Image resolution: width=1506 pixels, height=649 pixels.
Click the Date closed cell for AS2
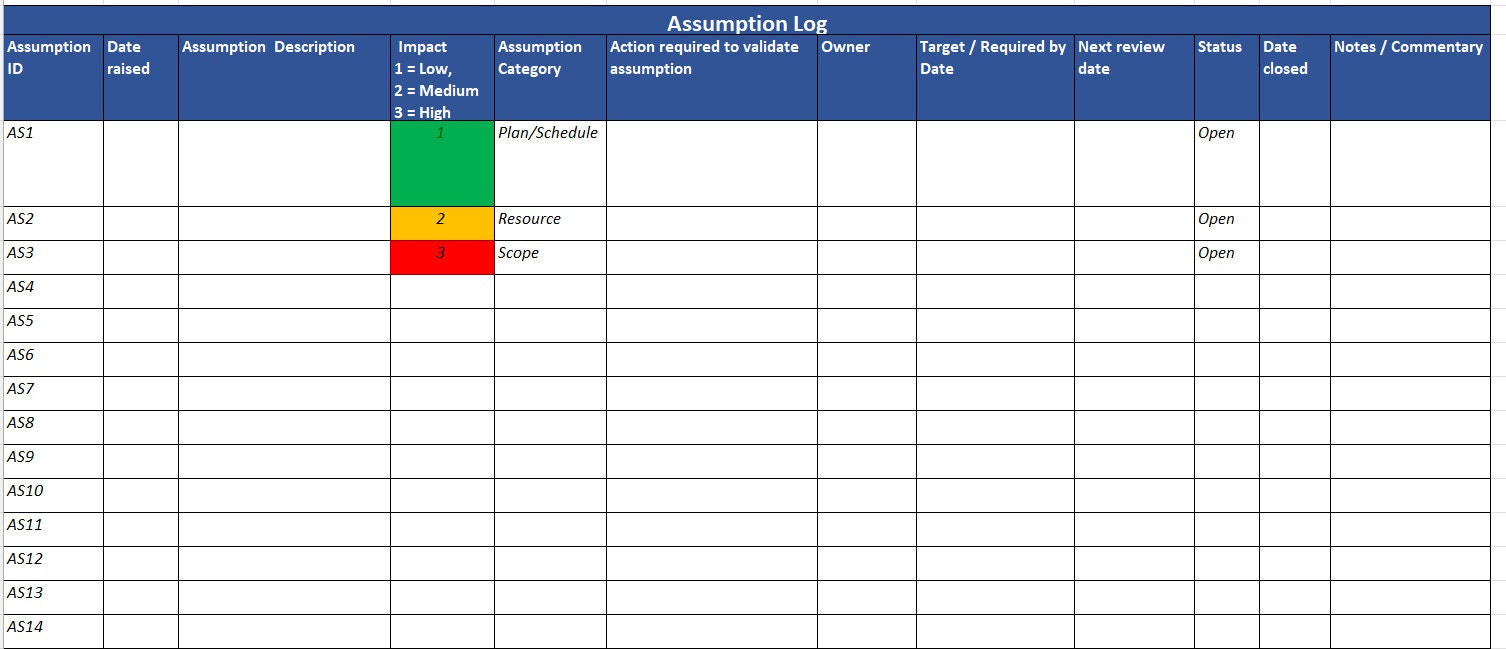(x=1294, y=219)
